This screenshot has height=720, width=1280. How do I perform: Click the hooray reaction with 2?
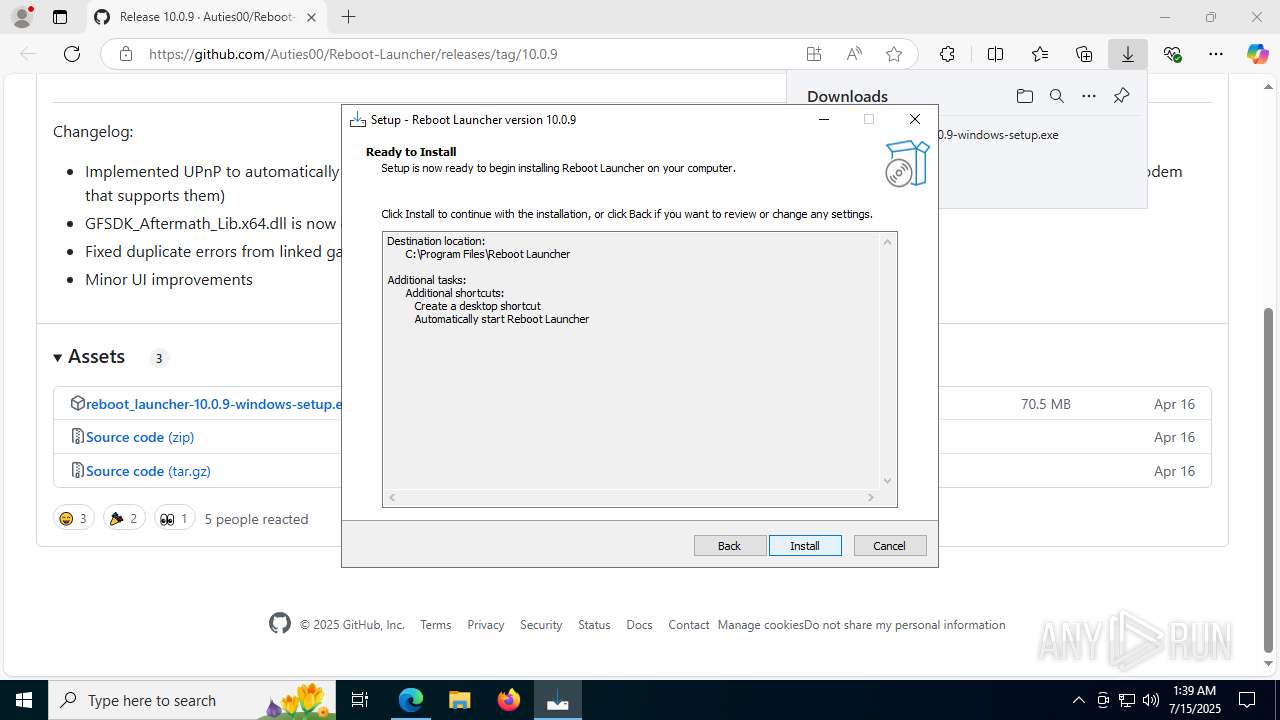pos(124,518)
